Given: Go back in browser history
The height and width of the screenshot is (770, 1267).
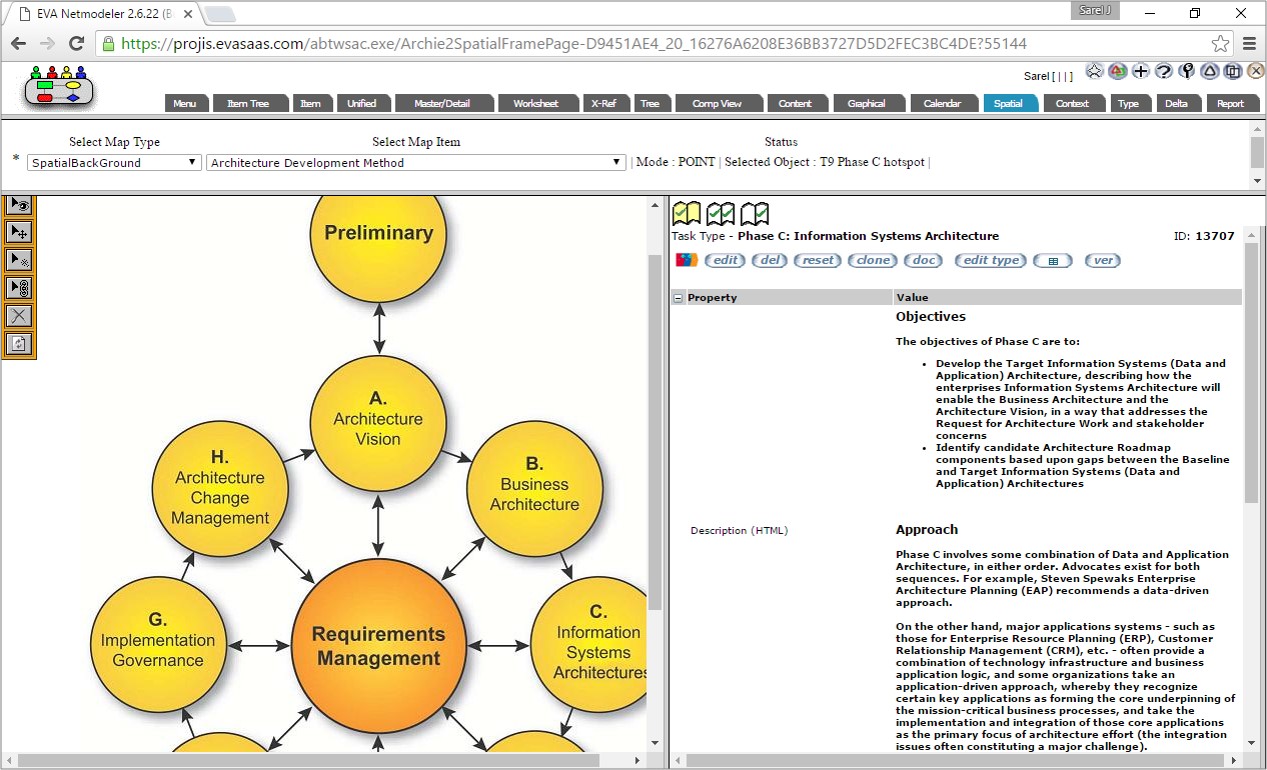Looking at the screenshot, I should coord(18,44).
